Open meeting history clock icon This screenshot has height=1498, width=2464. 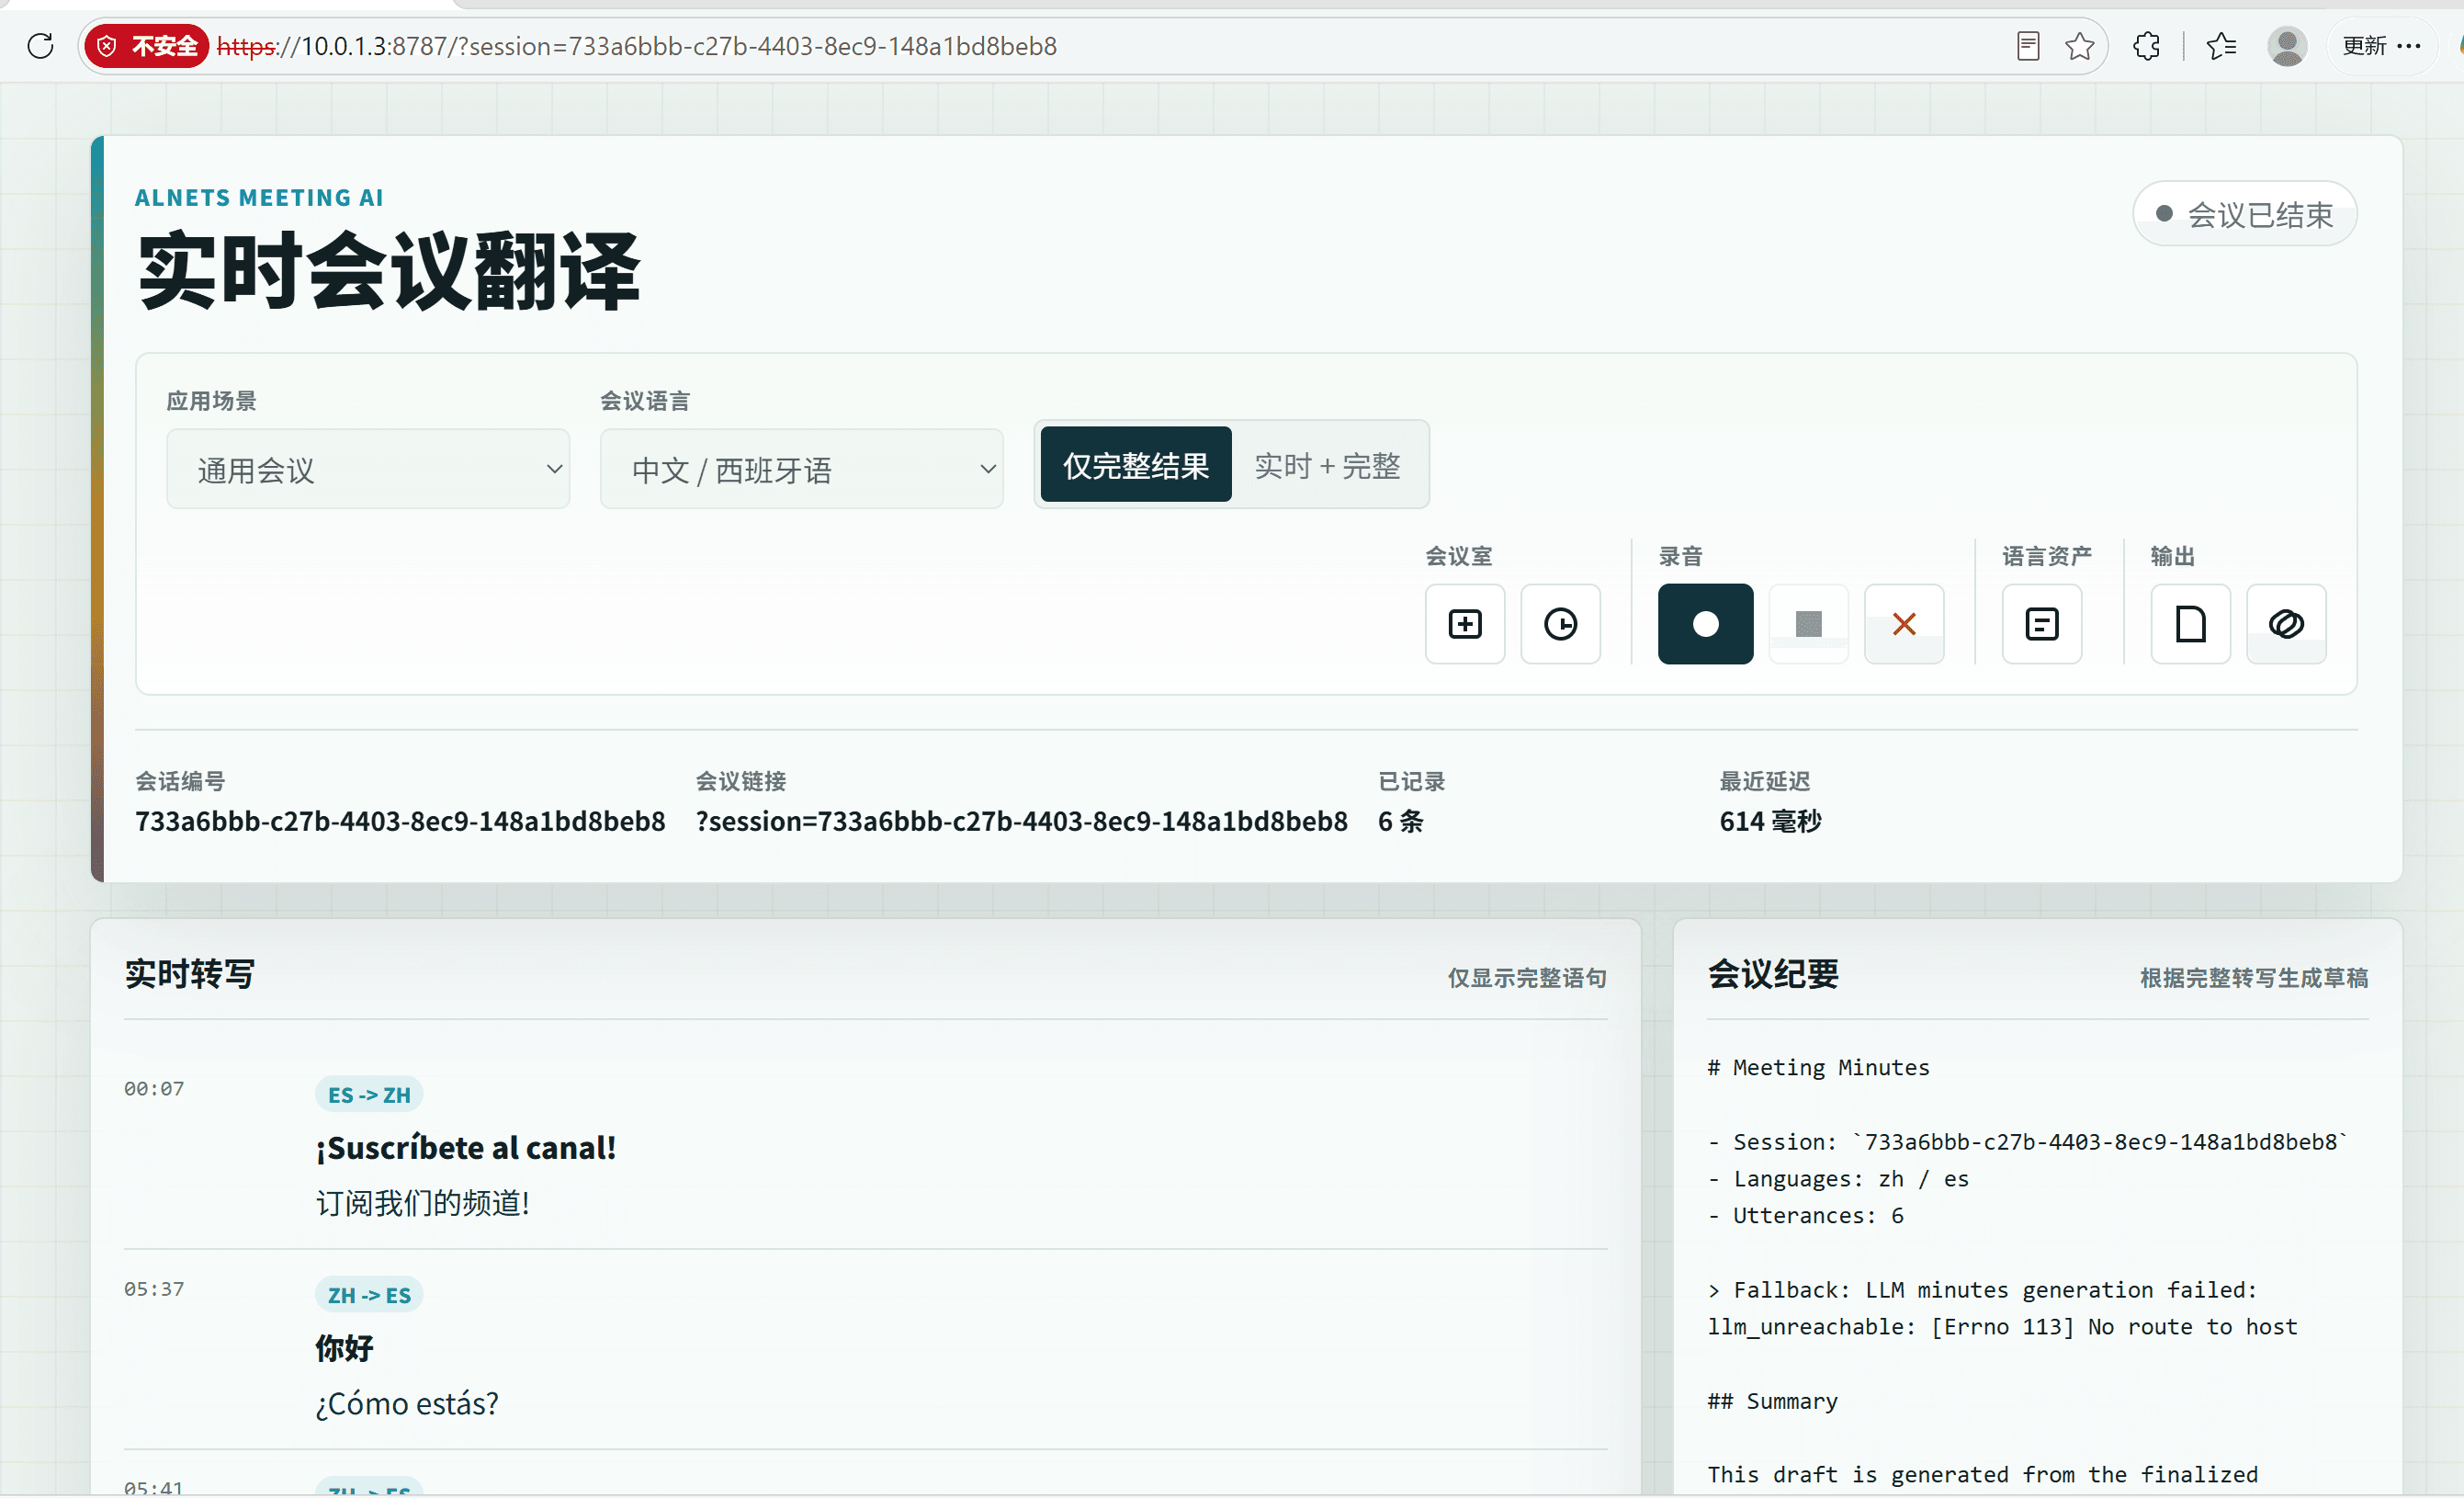click(1560, 624)
